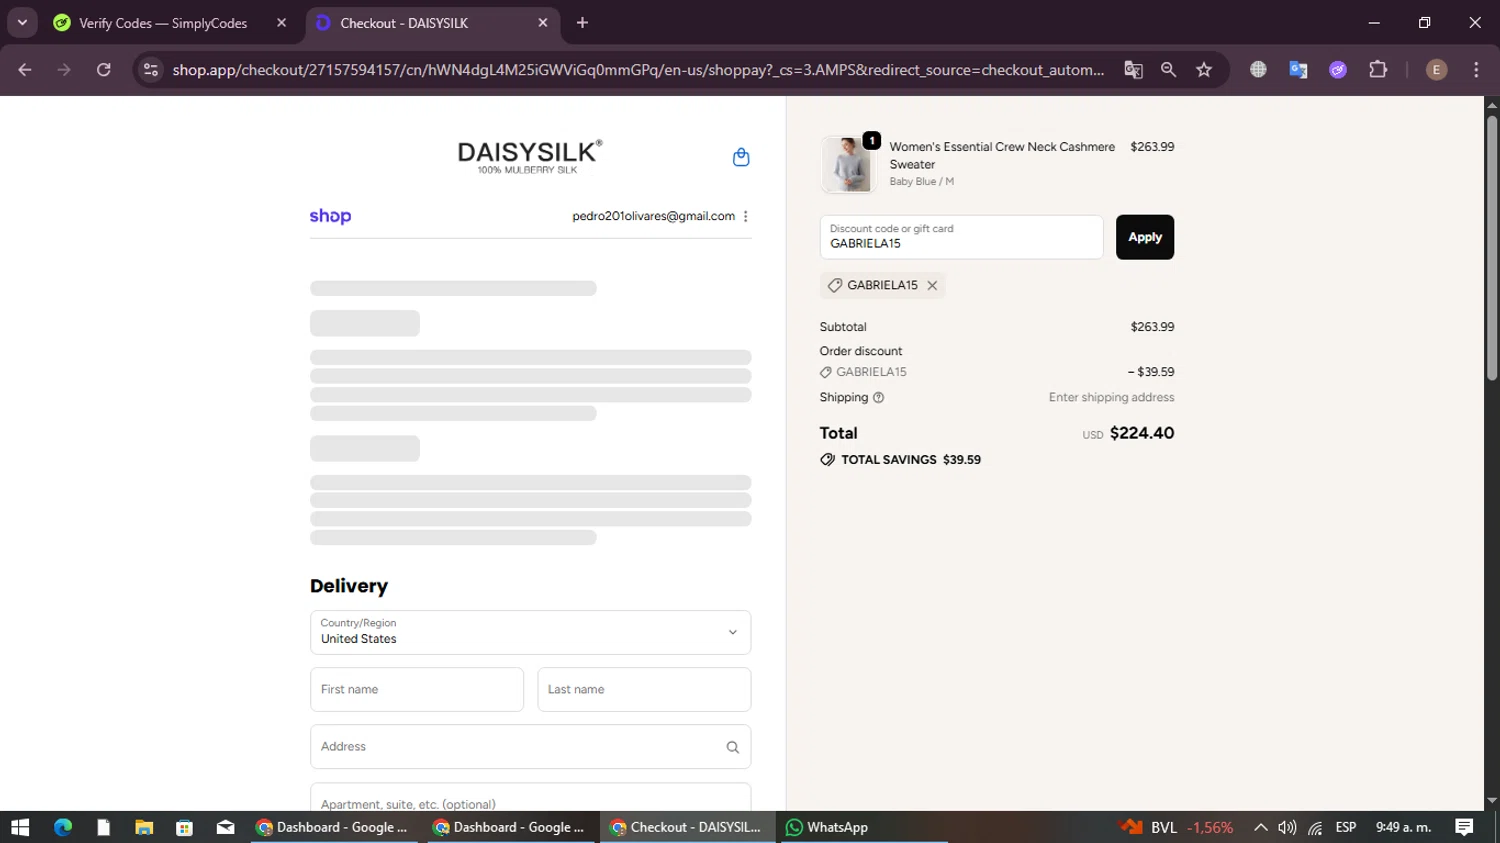The width and height of the screenshot is (1500, 843).
Task: Click the BVL stock widget in taskbar
Action: (1176, 827)
